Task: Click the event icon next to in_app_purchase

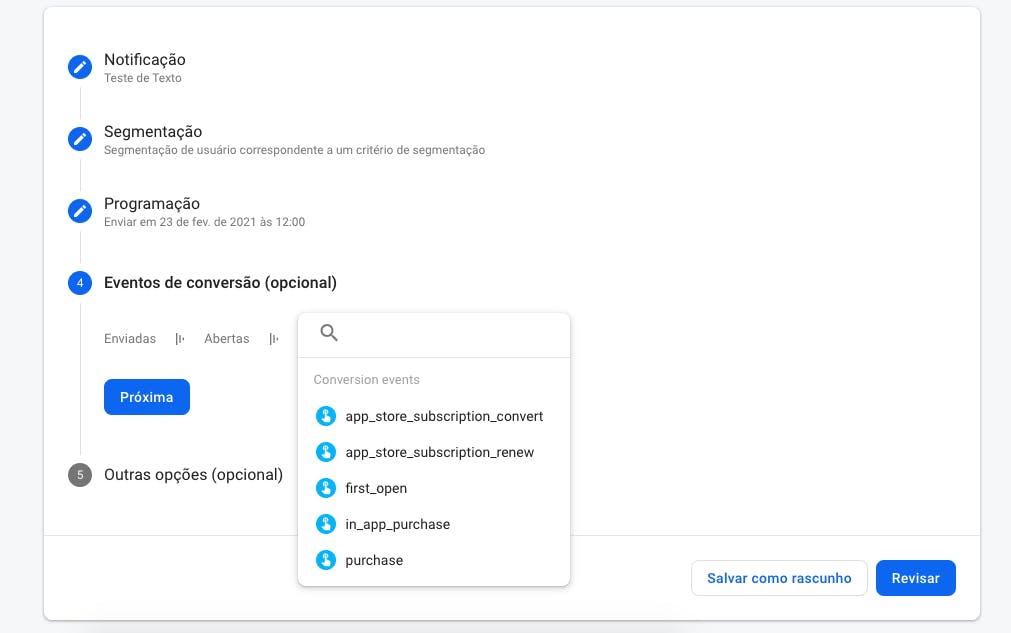Action: click(326, 524)
